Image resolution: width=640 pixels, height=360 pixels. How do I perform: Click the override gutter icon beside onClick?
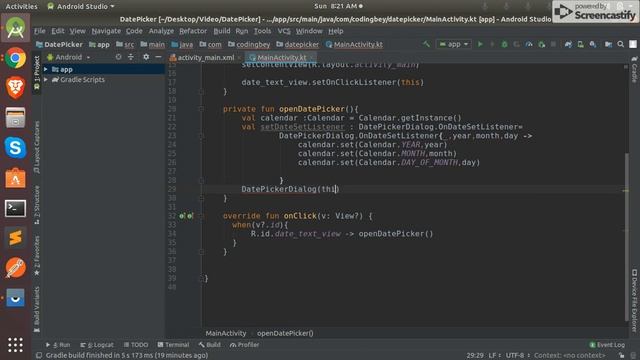pyautogui.click(x=182, y=216)
